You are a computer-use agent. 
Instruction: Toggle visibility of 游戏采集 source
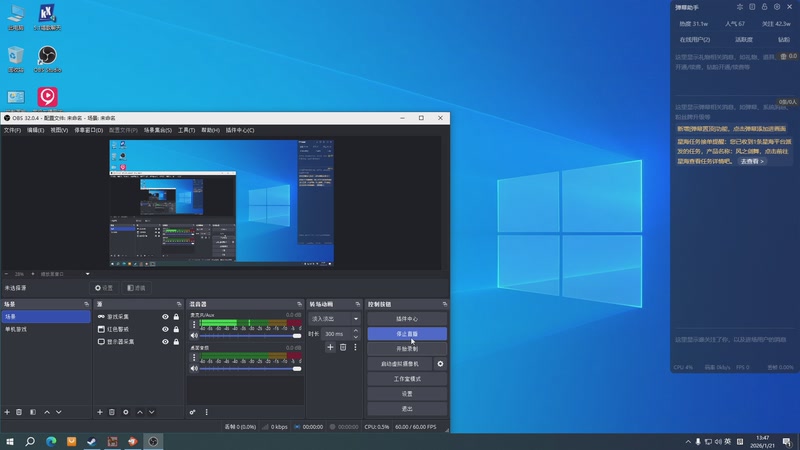(x=165, y=317)
